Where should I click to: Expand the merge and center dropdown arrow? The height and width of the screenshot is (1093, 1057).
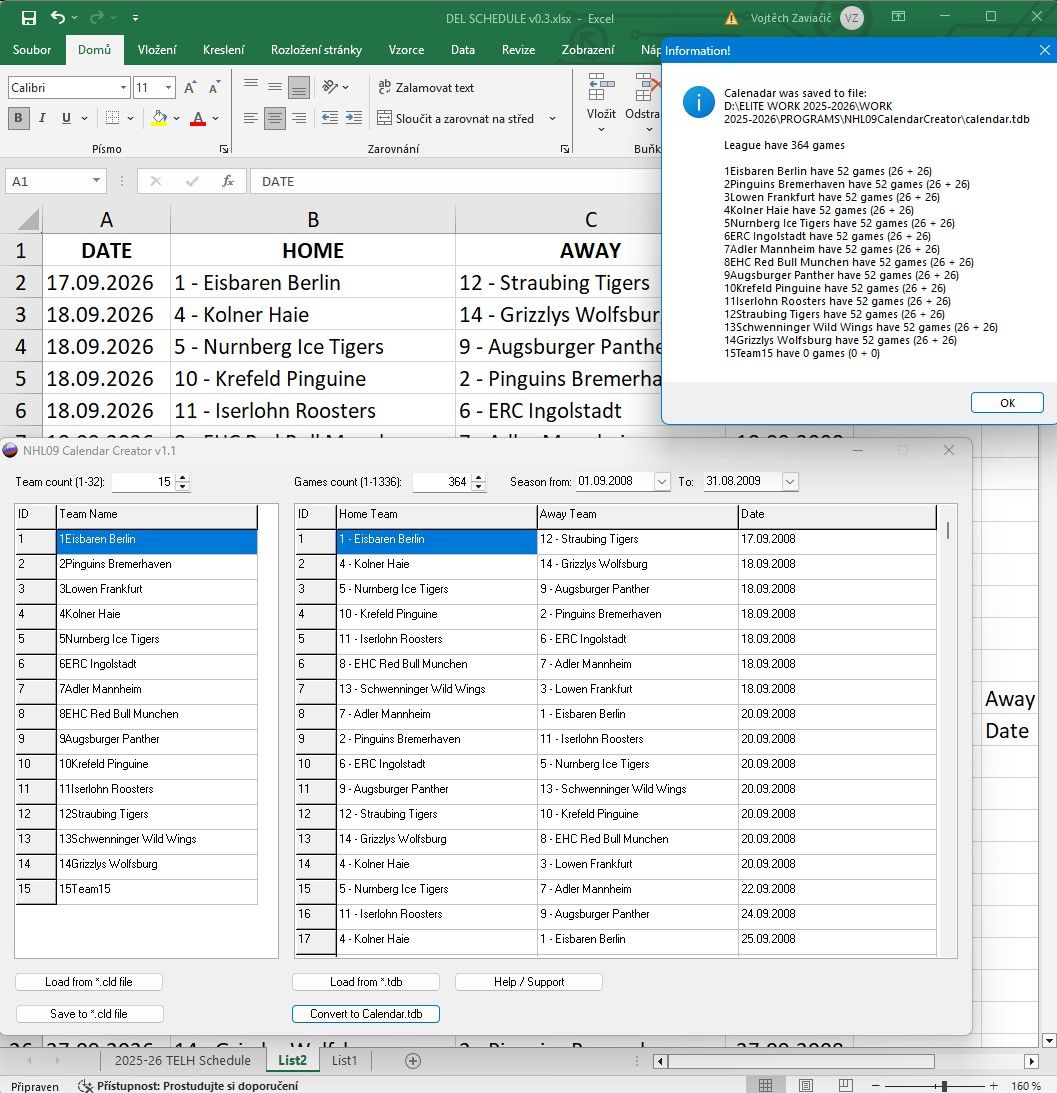point(552,119)
